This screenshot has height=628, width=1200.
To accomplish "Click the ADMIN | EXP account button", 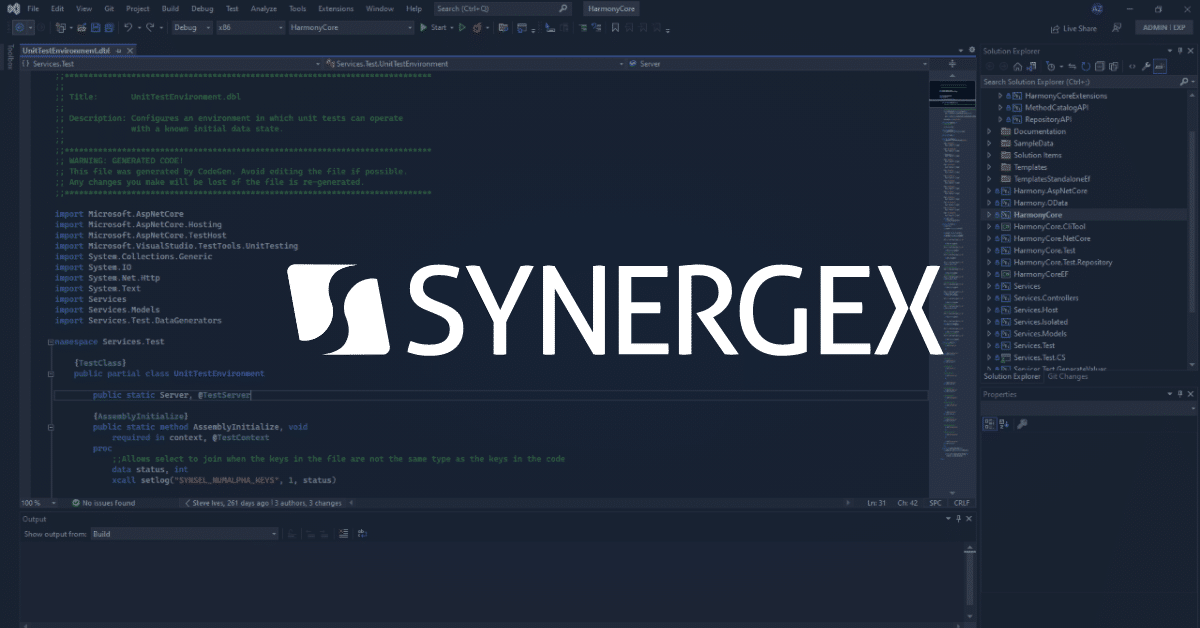I will [1163, 28].
